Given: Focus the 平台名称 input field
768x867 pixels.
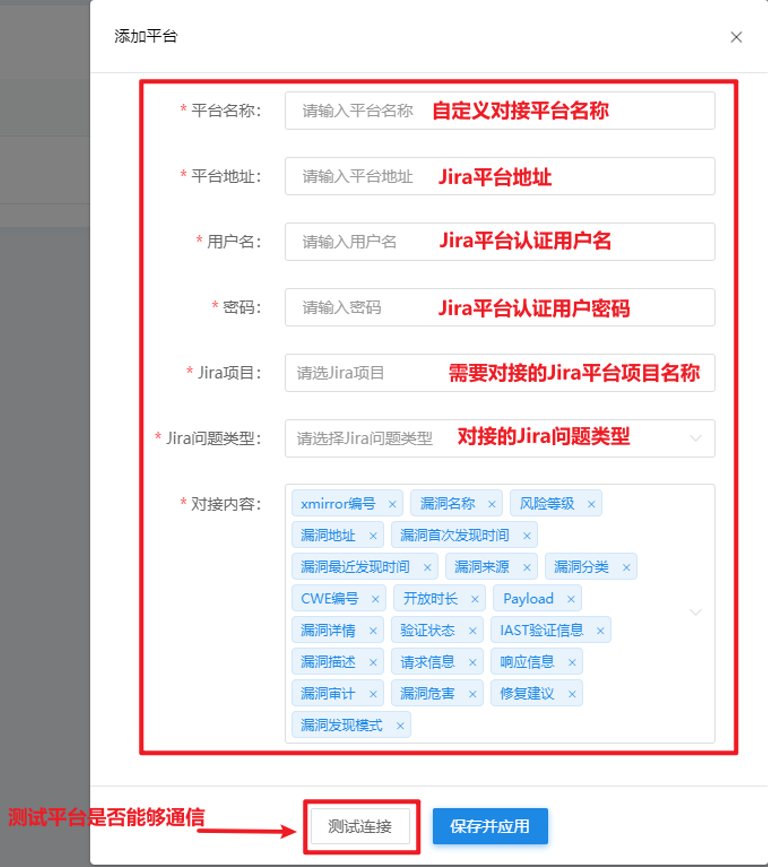Looking at the screenshot, I should pyautogui.click(x=500, y=111).
